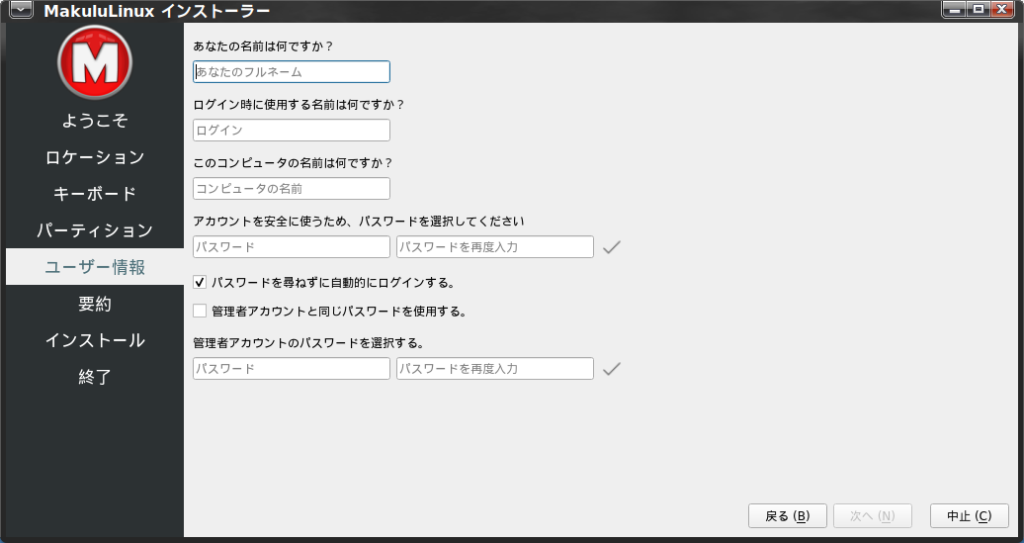Screen dimensions: 1024x543
Task: Click the administrator password validation checkmark icon
Action: [612, 369]
